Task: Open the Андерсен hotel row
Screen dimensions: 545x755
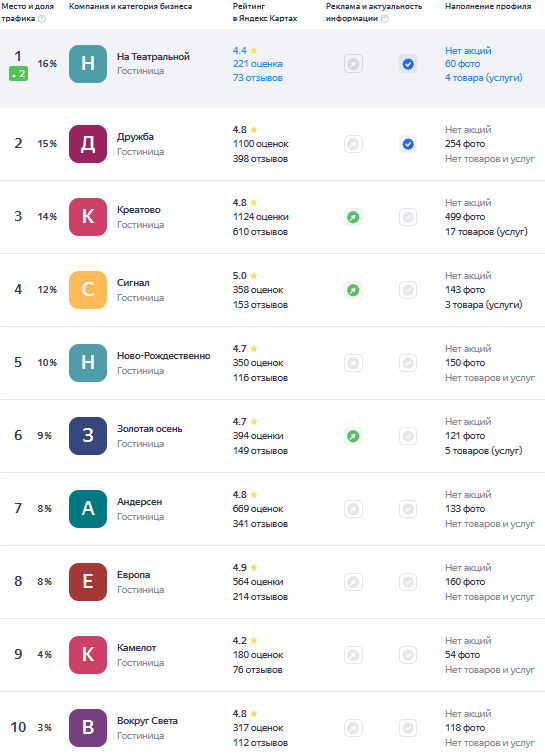Action: pyautogui.click(x=272, y=509)
